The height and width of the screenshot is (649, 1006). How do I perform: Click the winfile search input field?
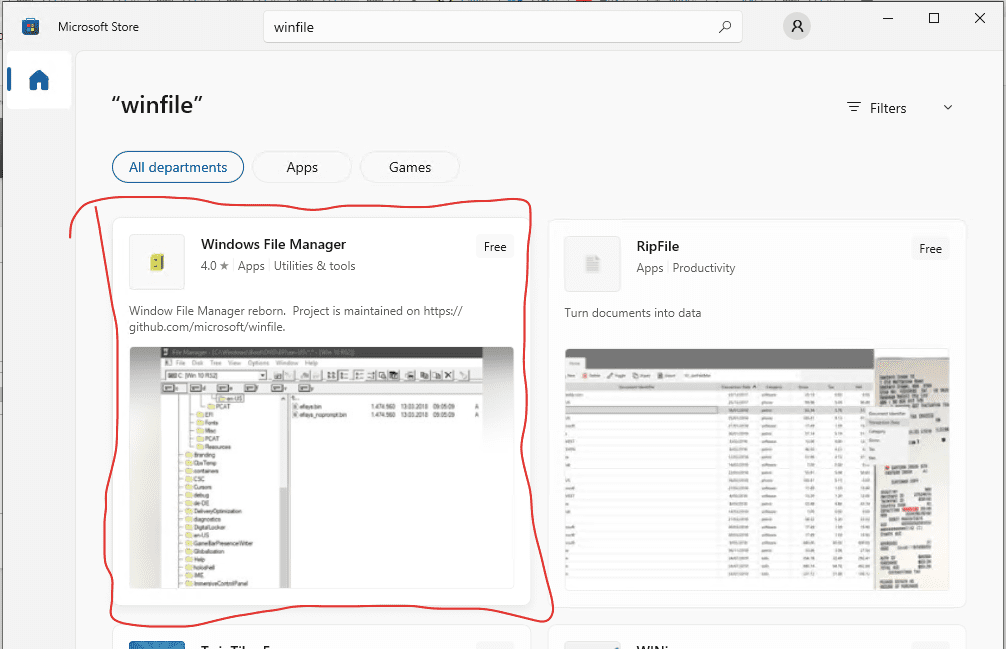click(502, 27)
